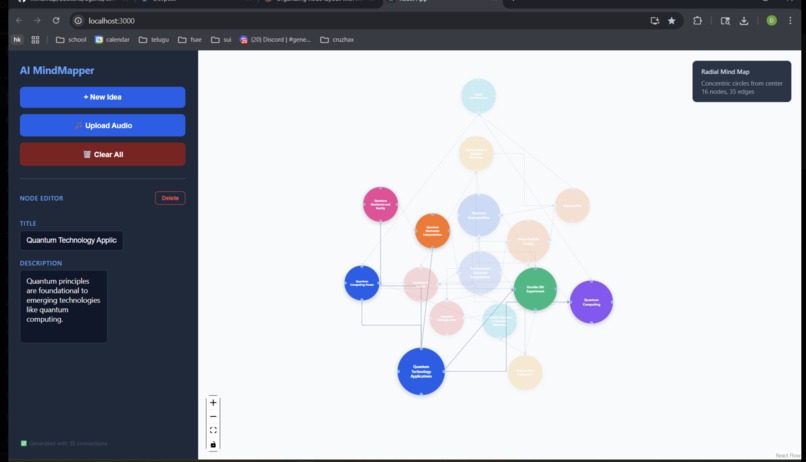Open the cruzhax bookmarks folder
Screen dimensions: 806x462
(x=337, y=40)
